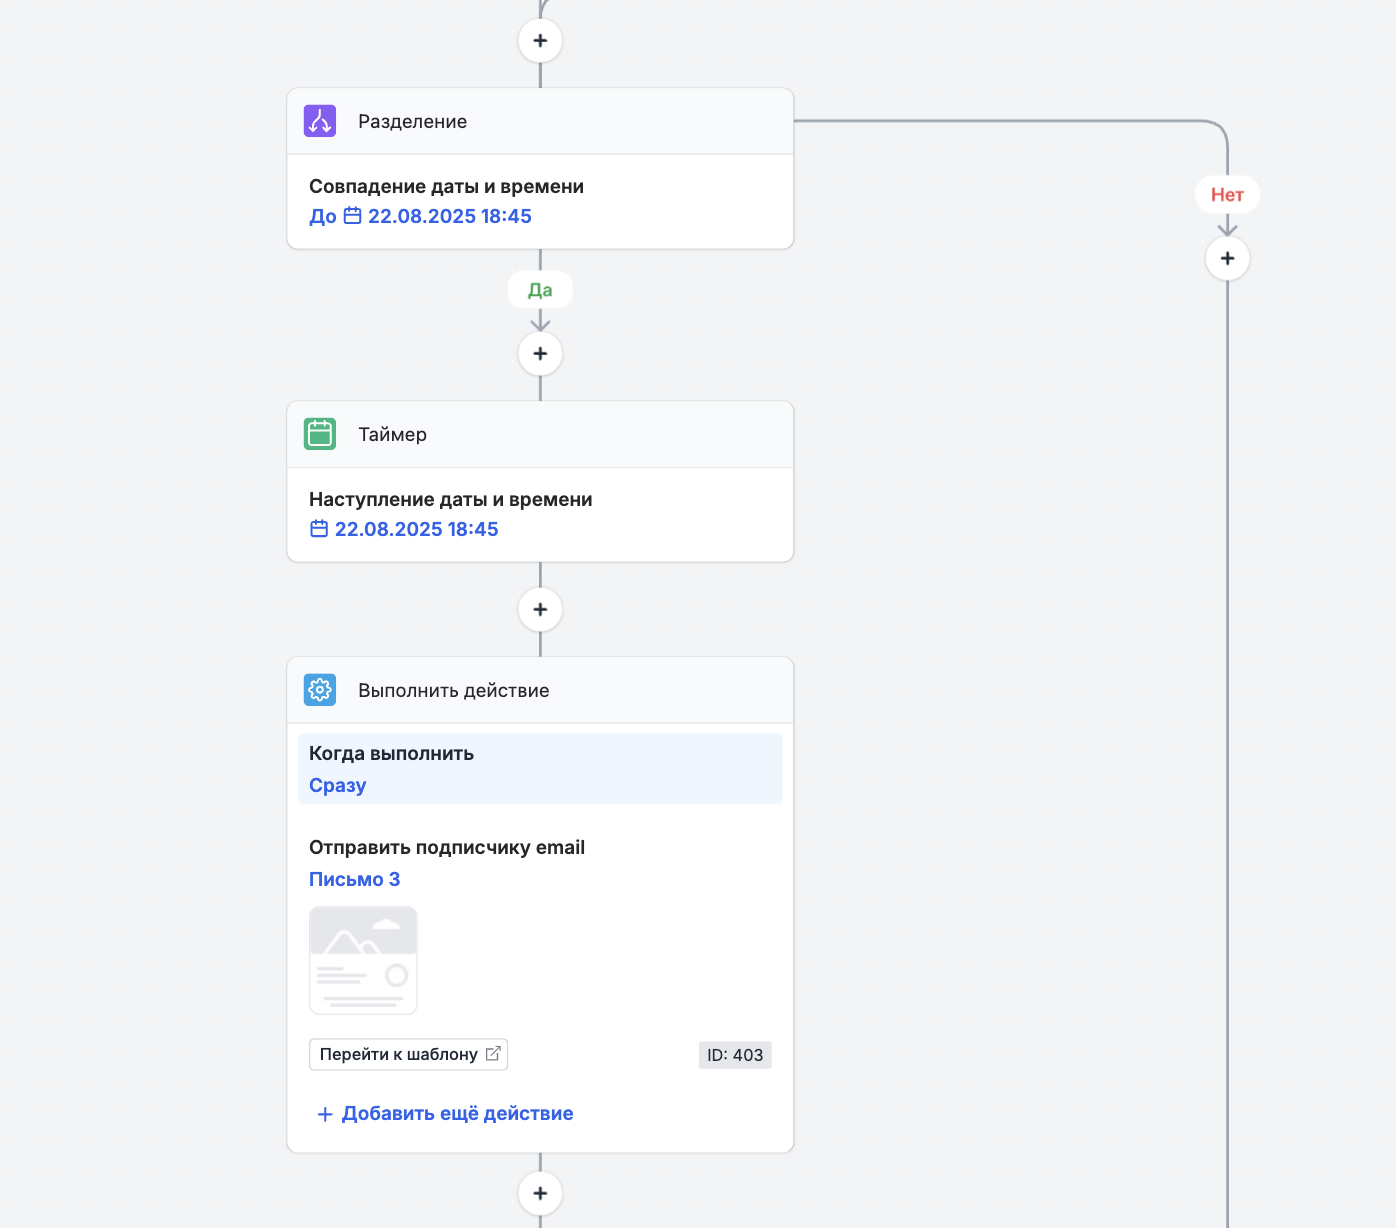This screenshot has width=1396, height=1228.
Task: Open the Письмо 3 email link
Action: (x=355, y=879)
